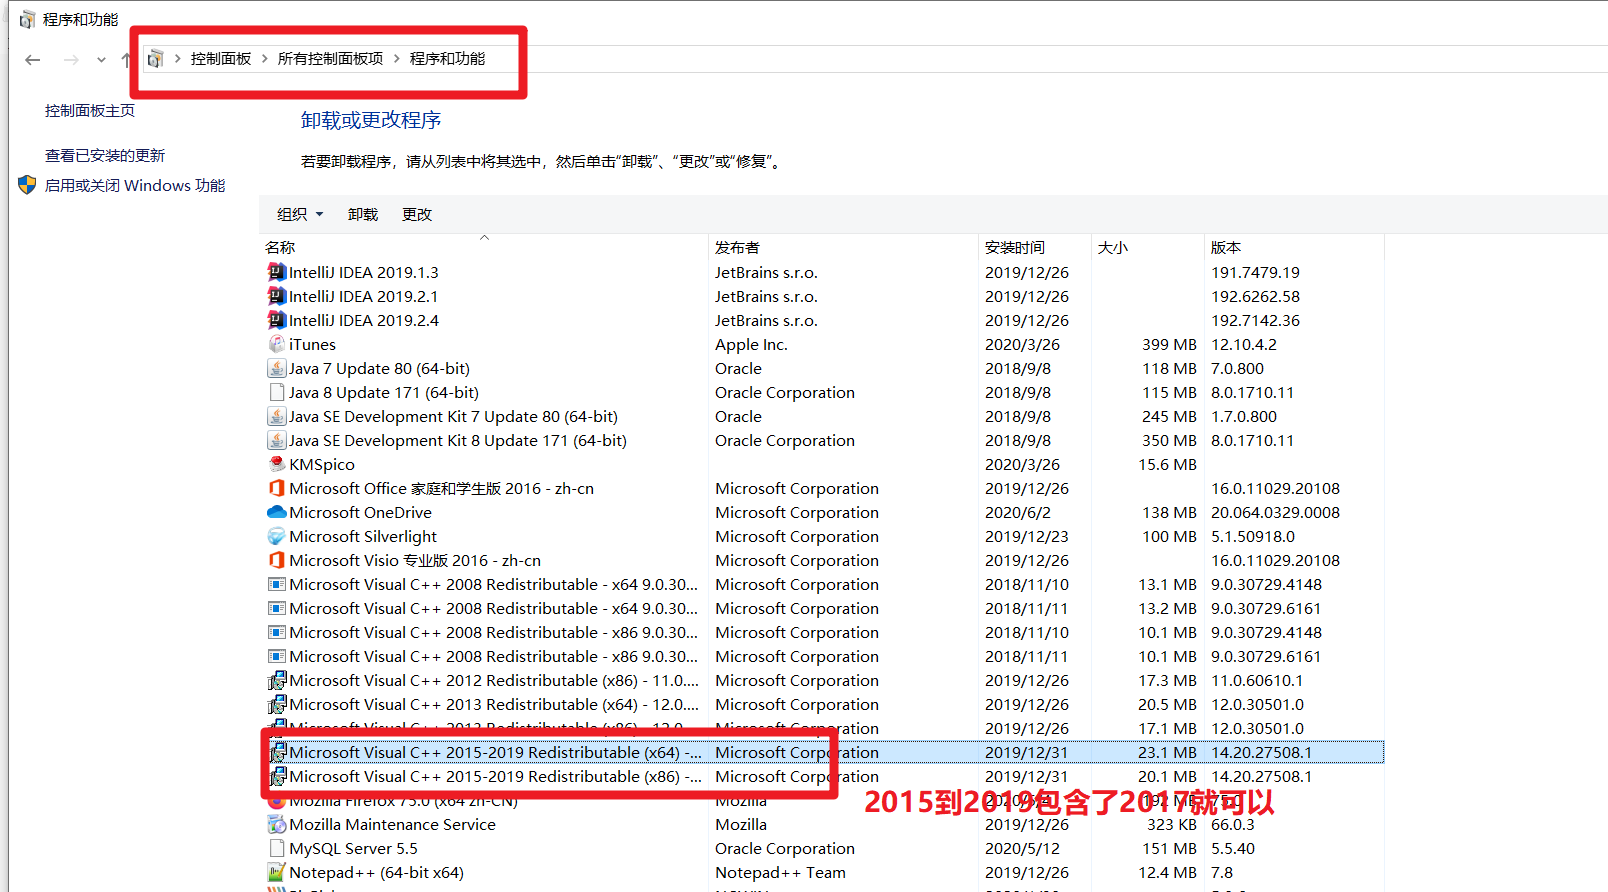Open the recent locations dropdown arrow
The image size is (1608, 892).
pos(101,60)
